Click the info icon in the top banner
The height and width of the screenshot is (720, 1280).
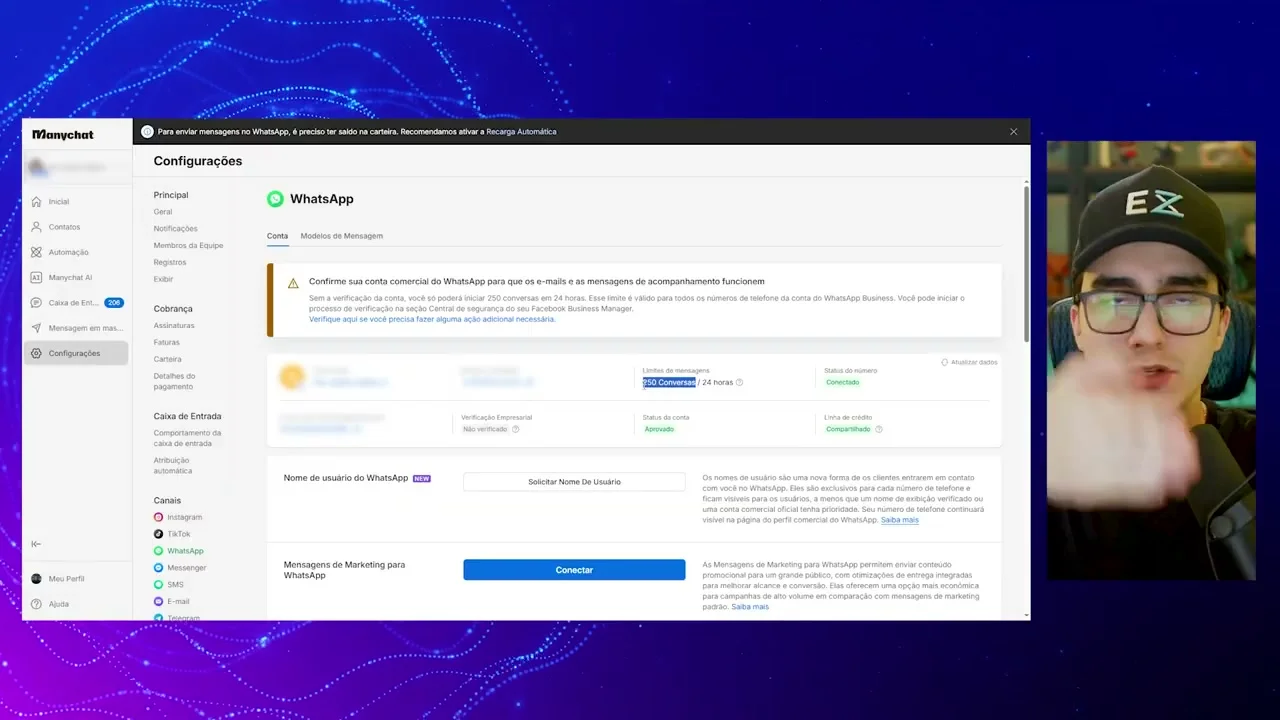[147, 132]
